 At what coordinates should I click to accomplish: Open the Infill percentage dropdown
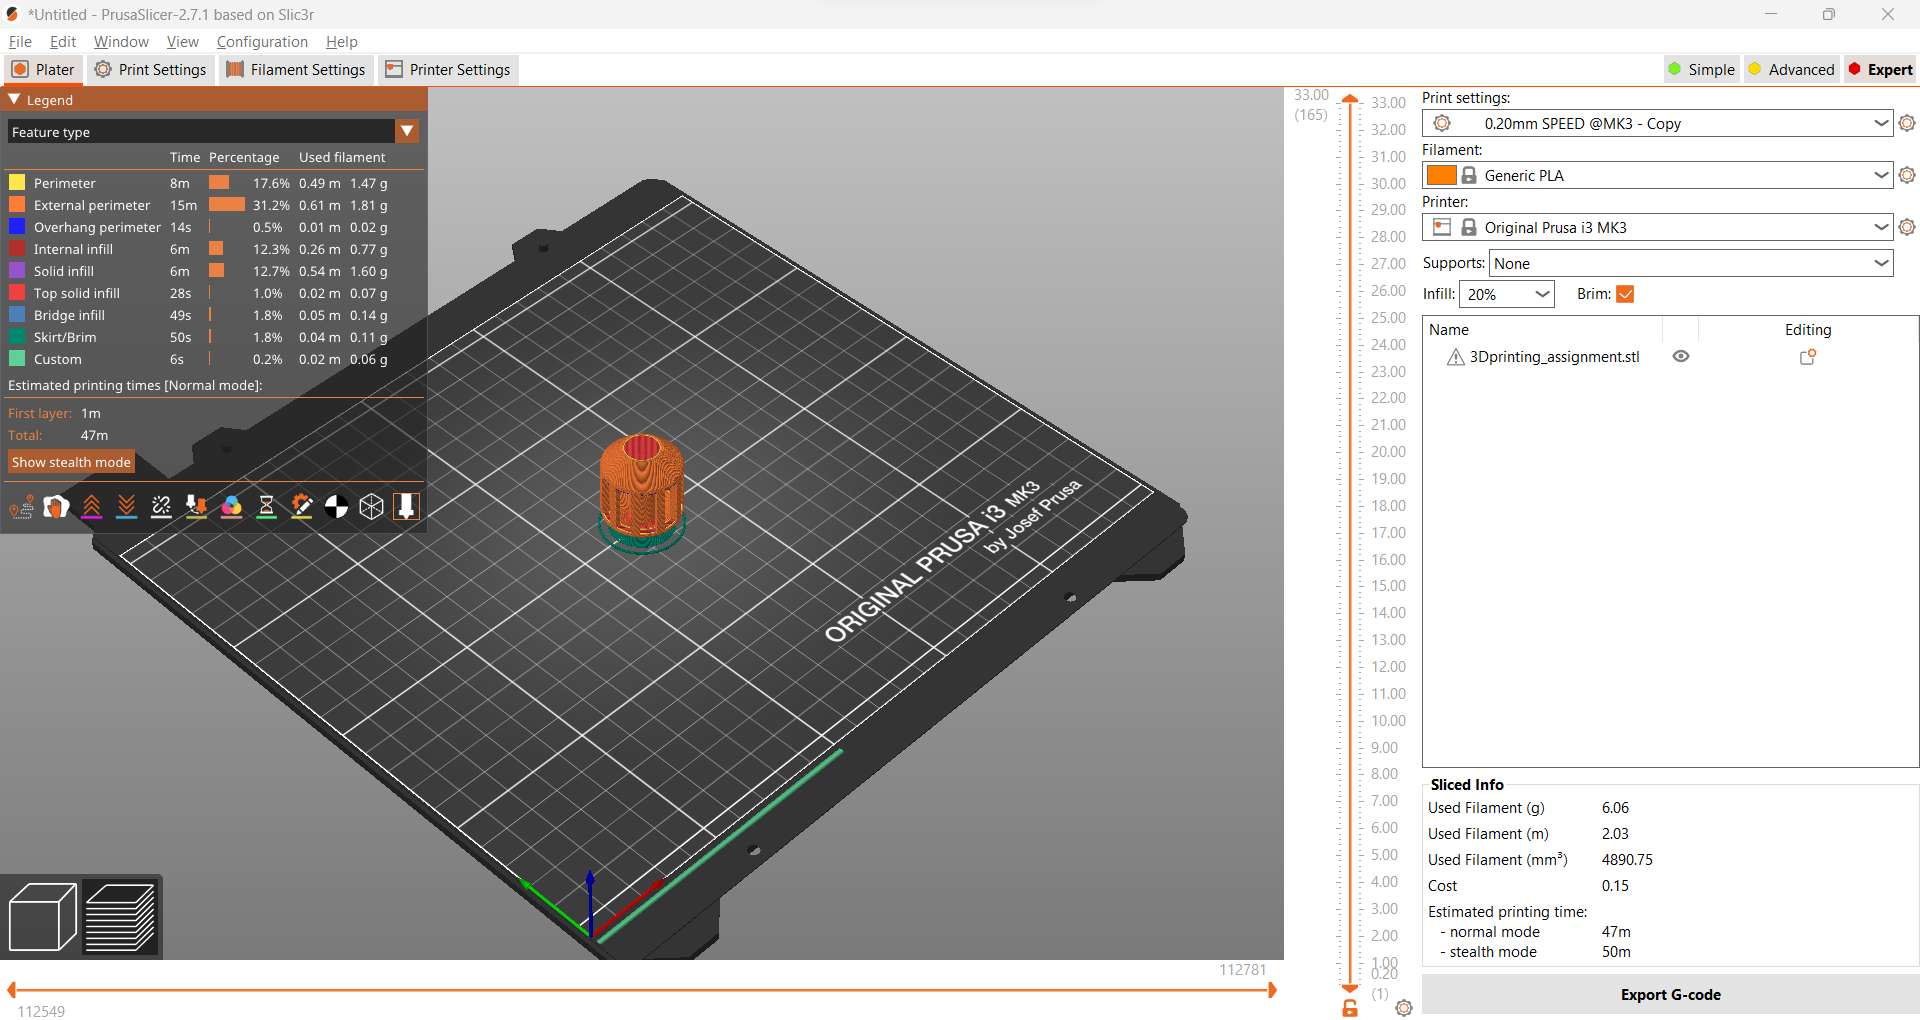(x=1506, y=294)
